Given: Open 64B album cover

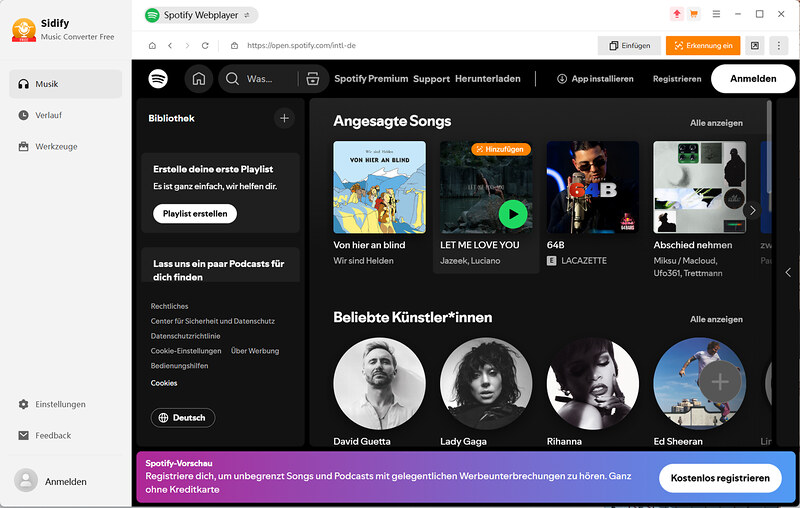Looking at the screenshot, I should point(592,187).
